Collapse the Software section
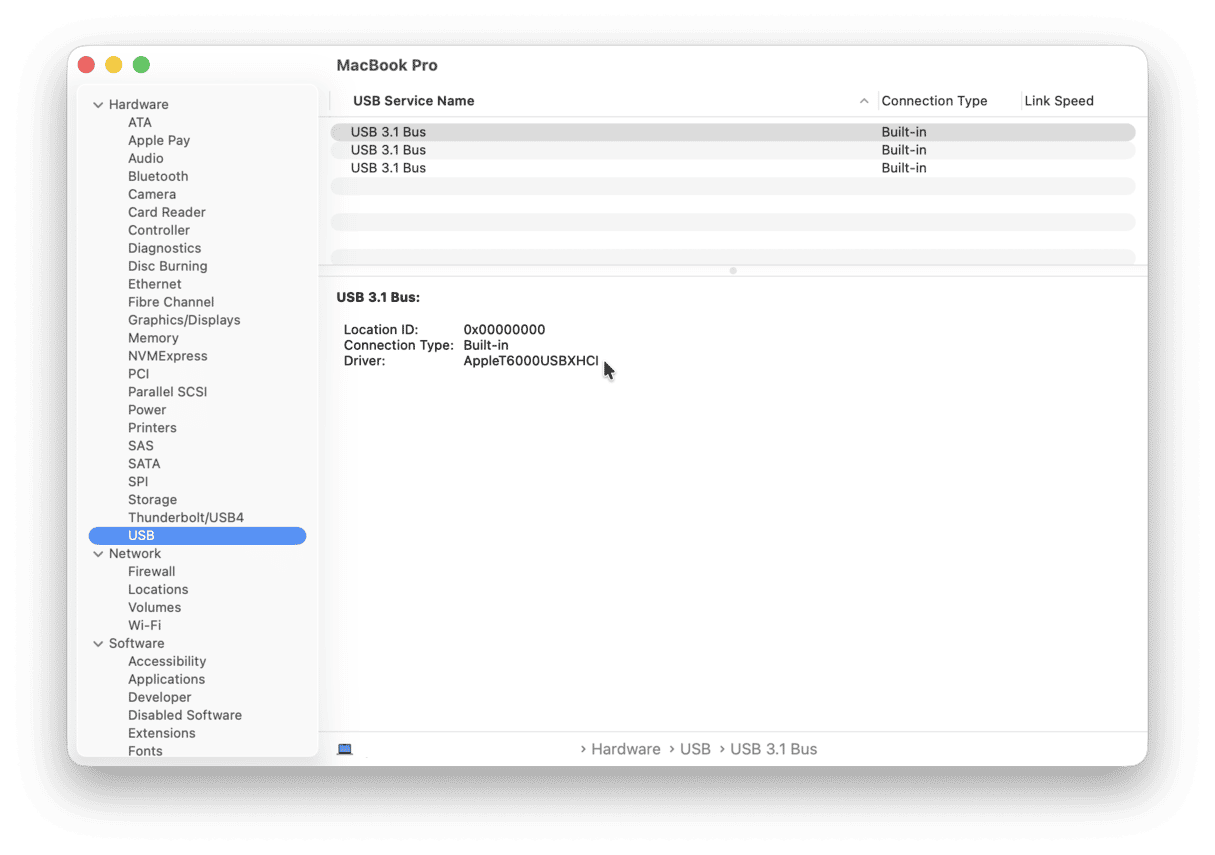This screenshot has height=855, width=1215. click(x=98, y=643)
